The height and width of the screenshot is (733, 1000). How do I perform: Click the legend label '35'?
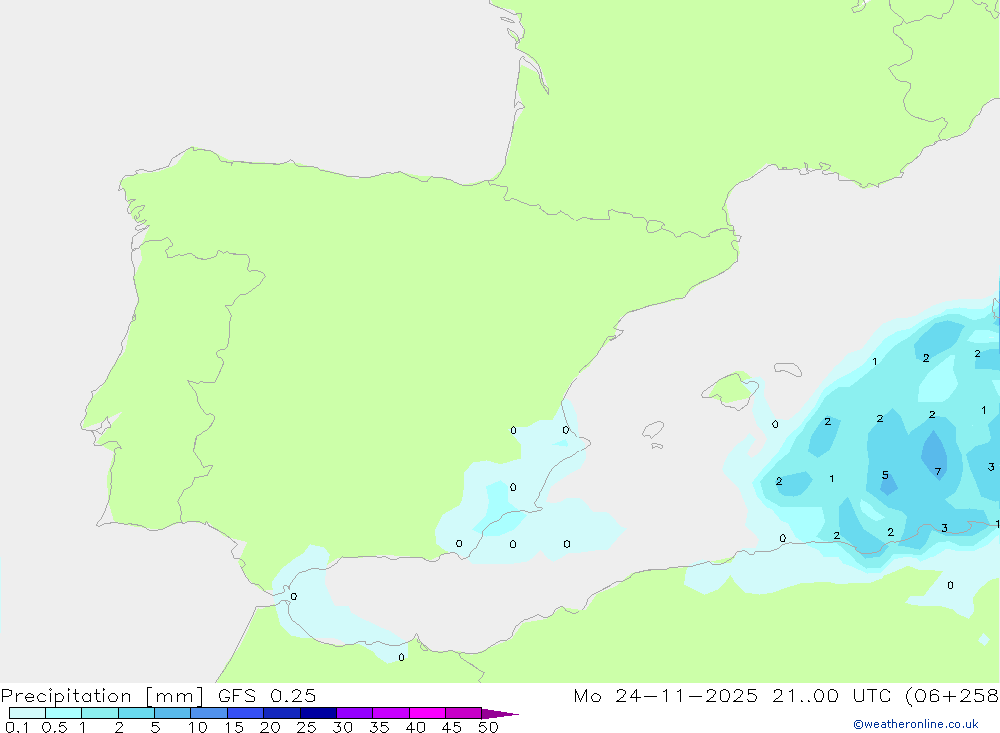379,727
